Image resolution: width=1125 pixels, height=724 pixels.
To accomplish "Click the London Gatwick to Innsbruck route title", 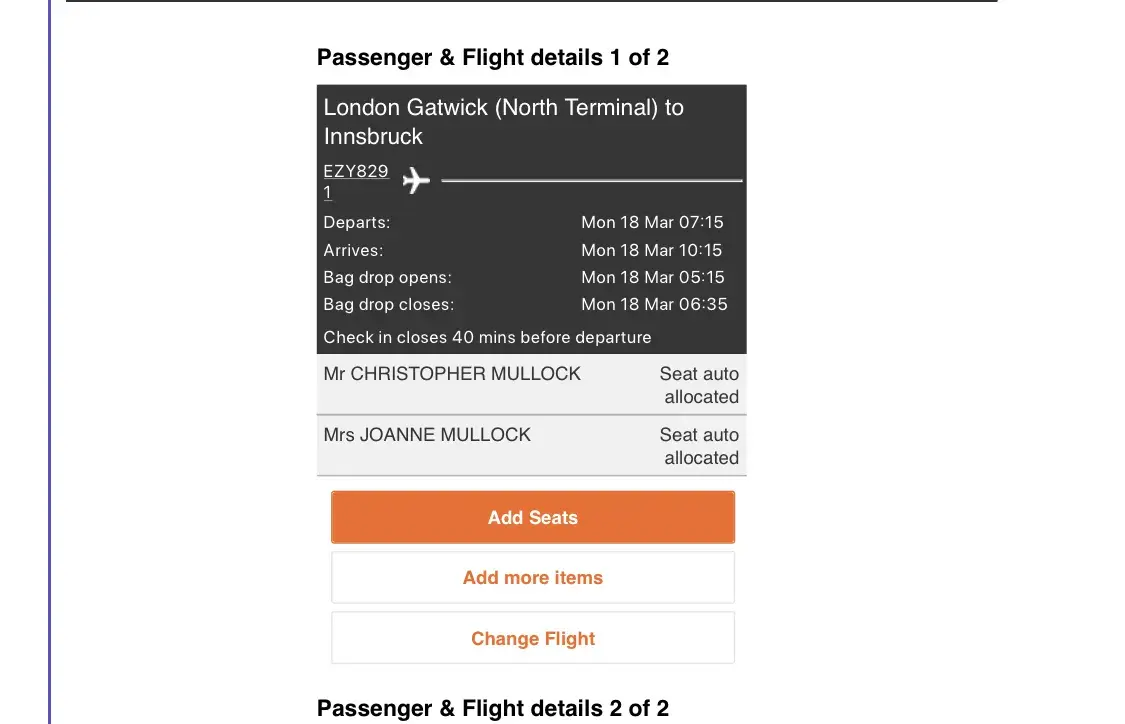I will click(503, 122).
